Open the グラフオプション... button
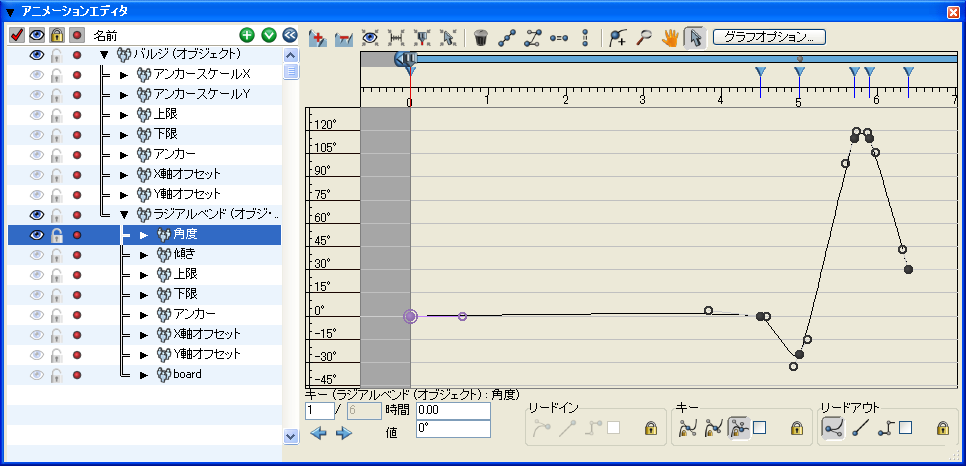 769,37
